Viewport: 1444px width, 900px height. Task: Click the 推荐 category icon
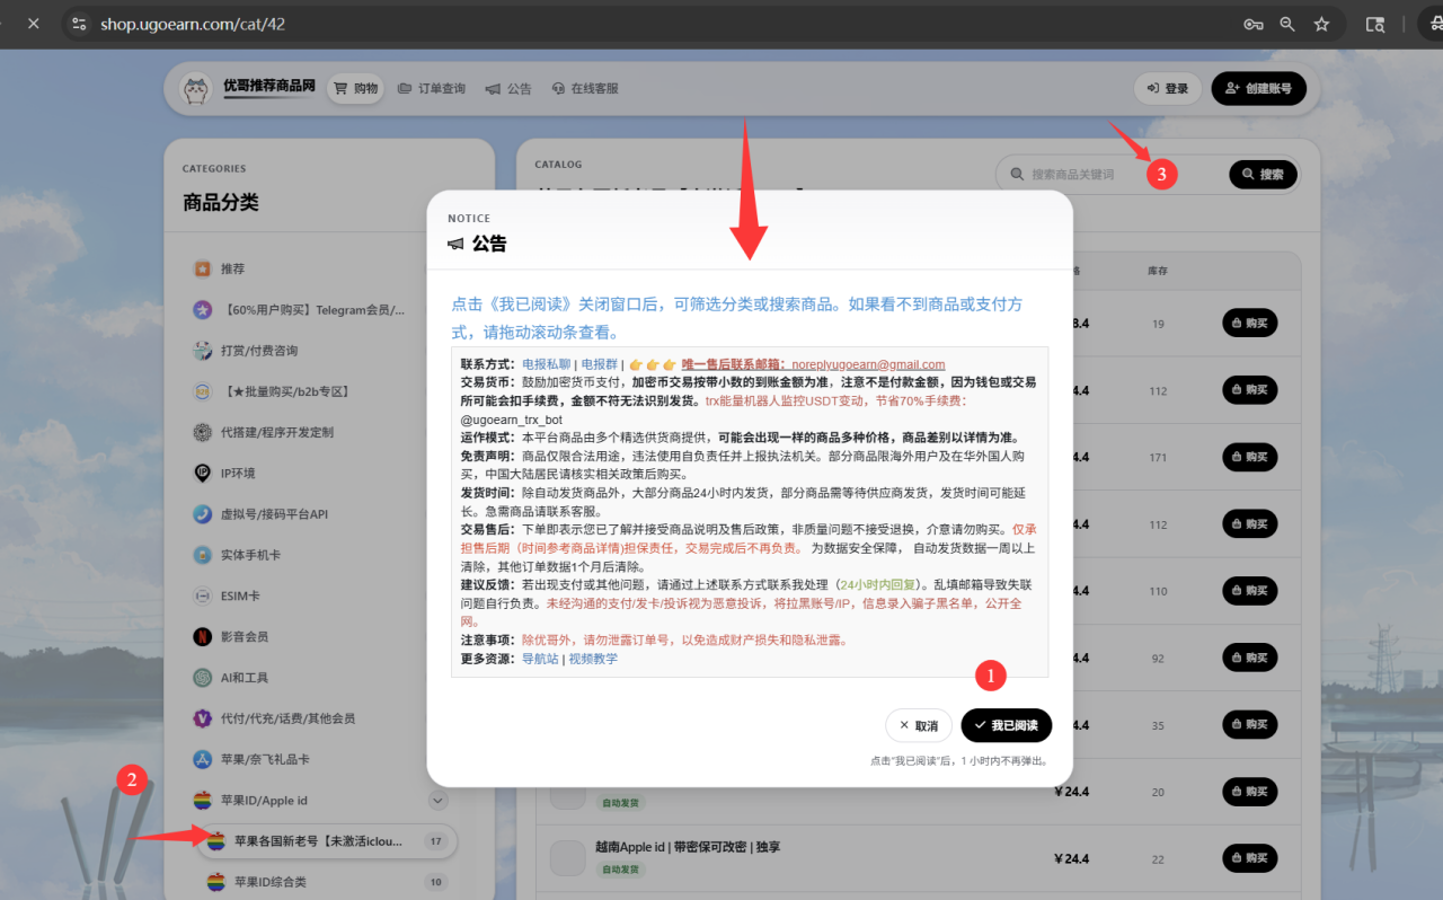click(x=202, y=269)
